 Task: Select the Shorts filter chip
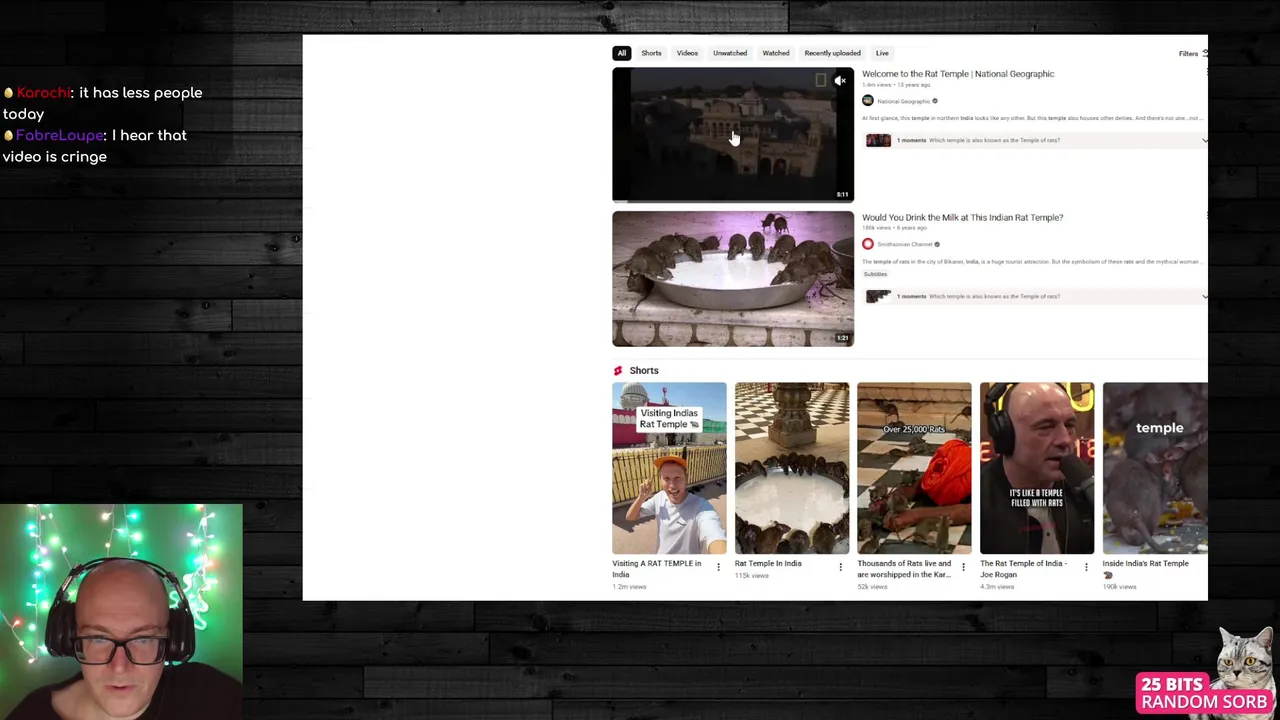click(651, 53)
